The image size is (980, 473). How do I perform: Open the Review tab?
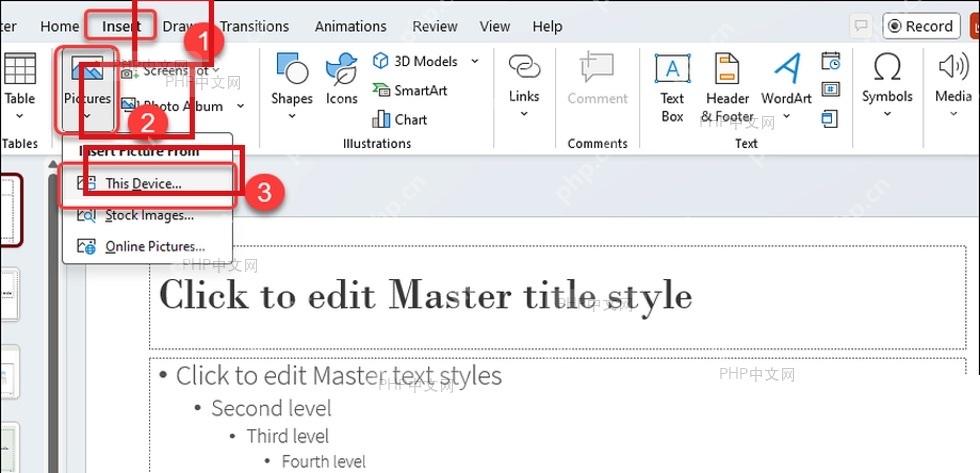pos(435,26)
